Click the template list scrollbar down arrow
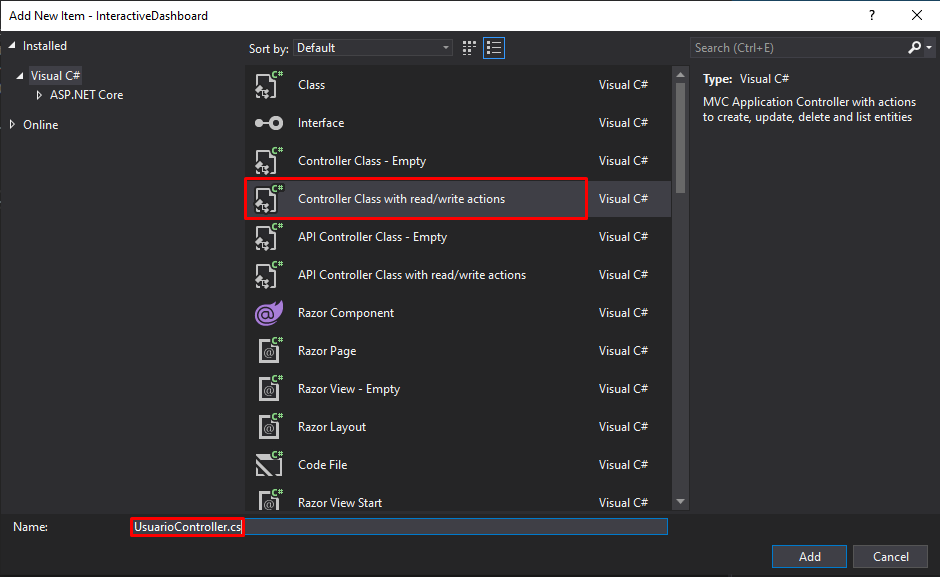This screenshot has height=577, width=940. pos(680,501)
